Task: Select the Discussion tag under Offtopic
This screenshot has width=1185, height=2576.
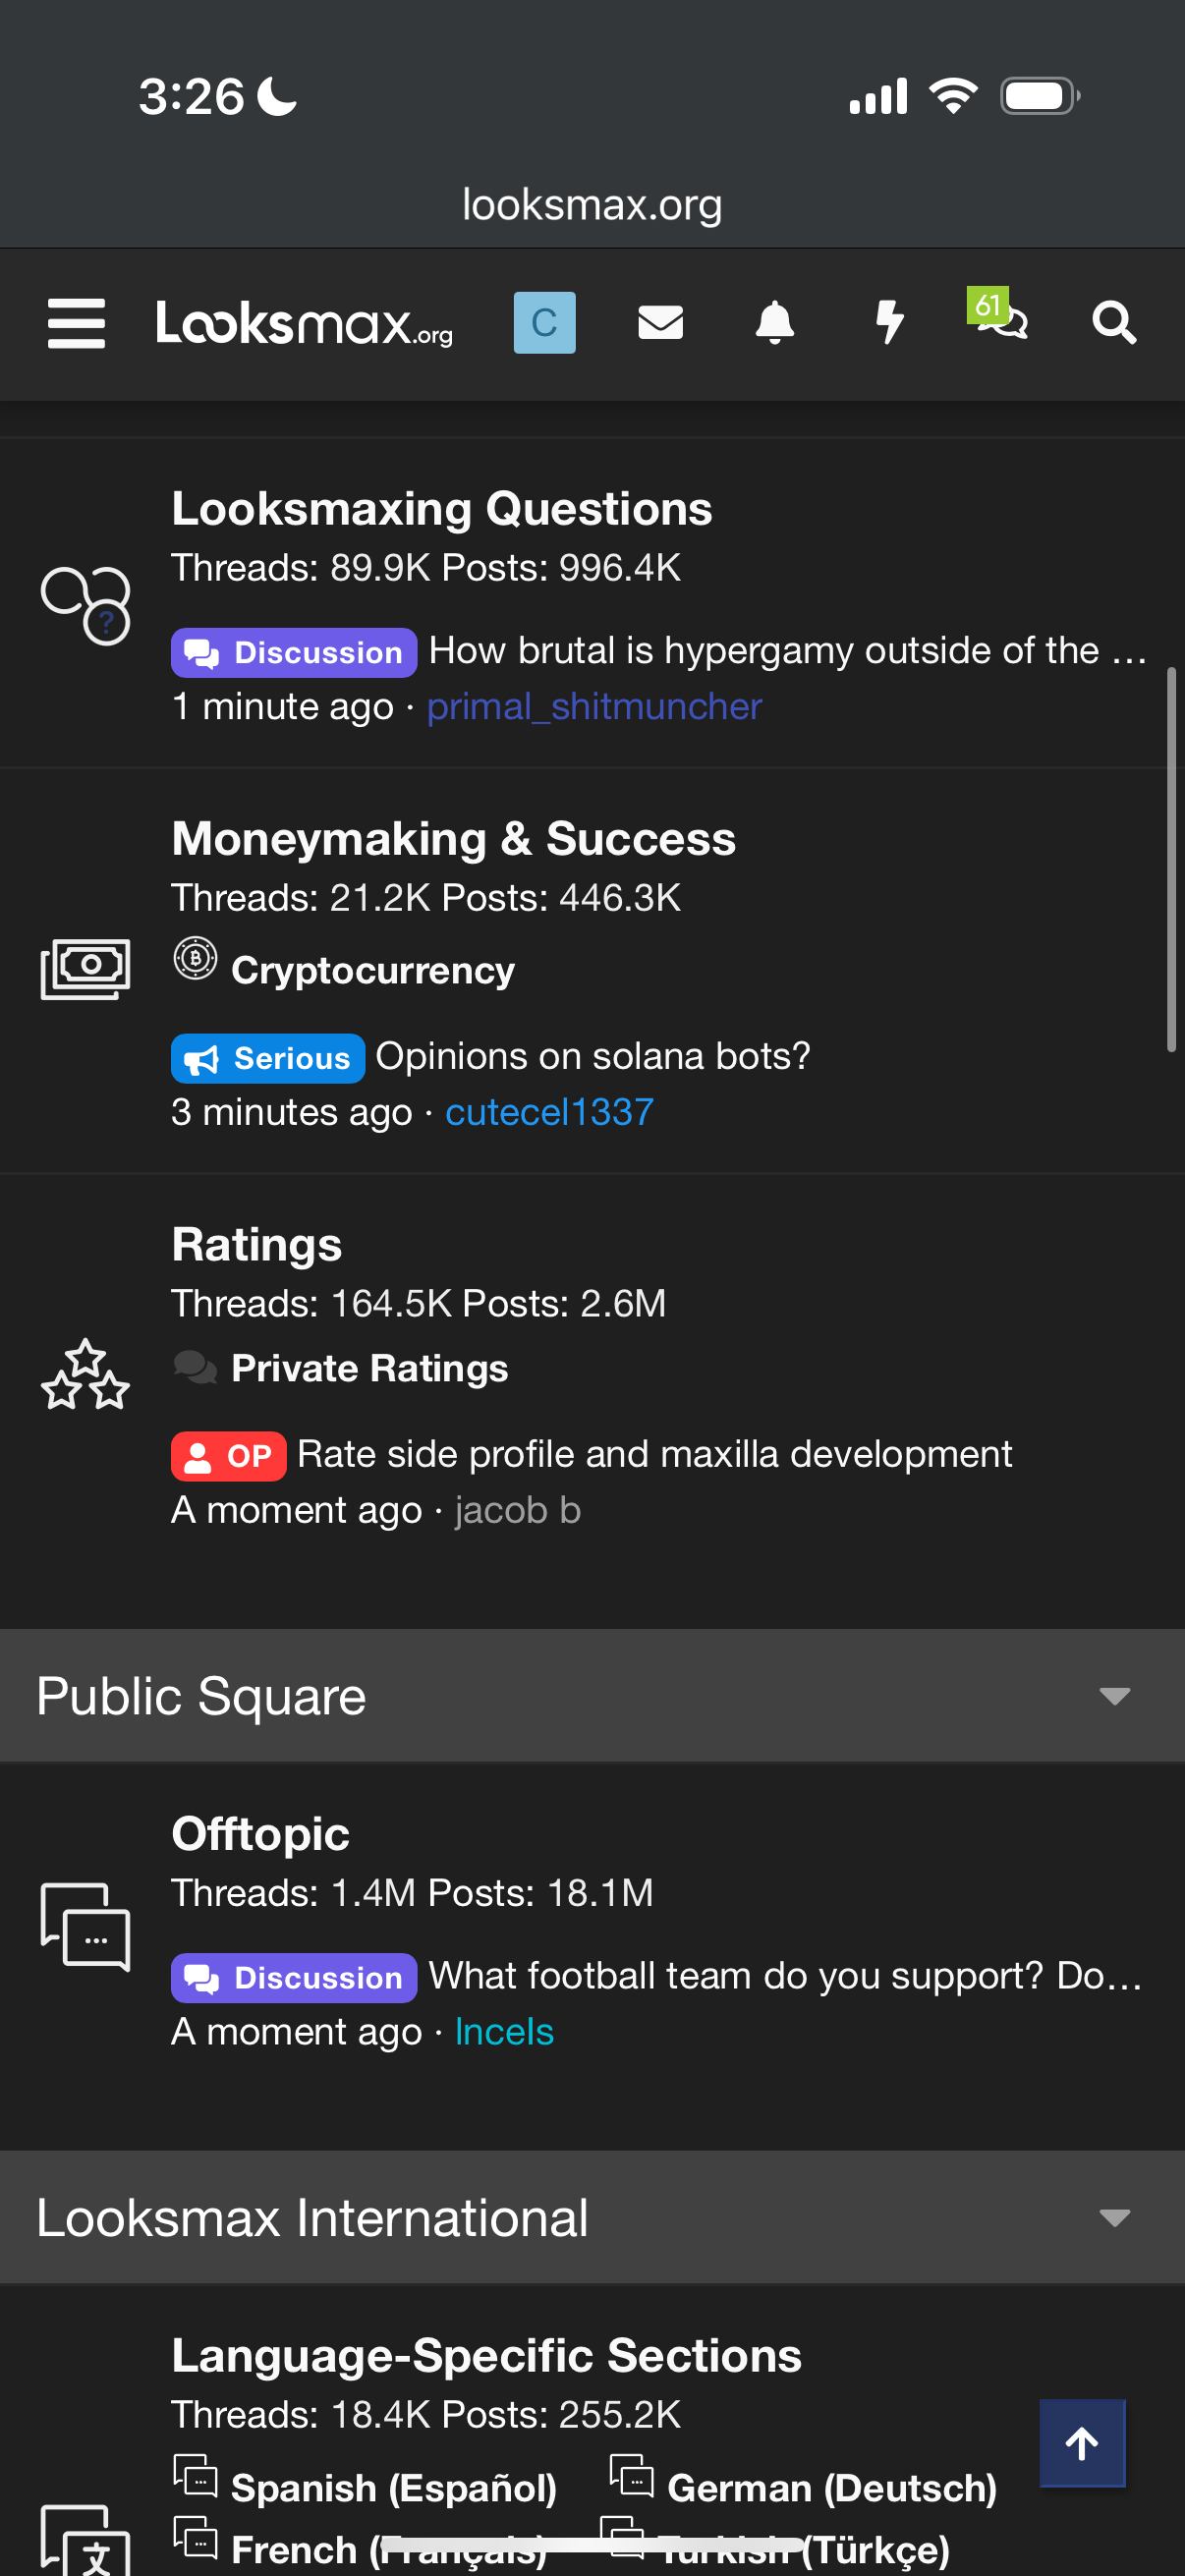Action: click(x=294, y=1977)
